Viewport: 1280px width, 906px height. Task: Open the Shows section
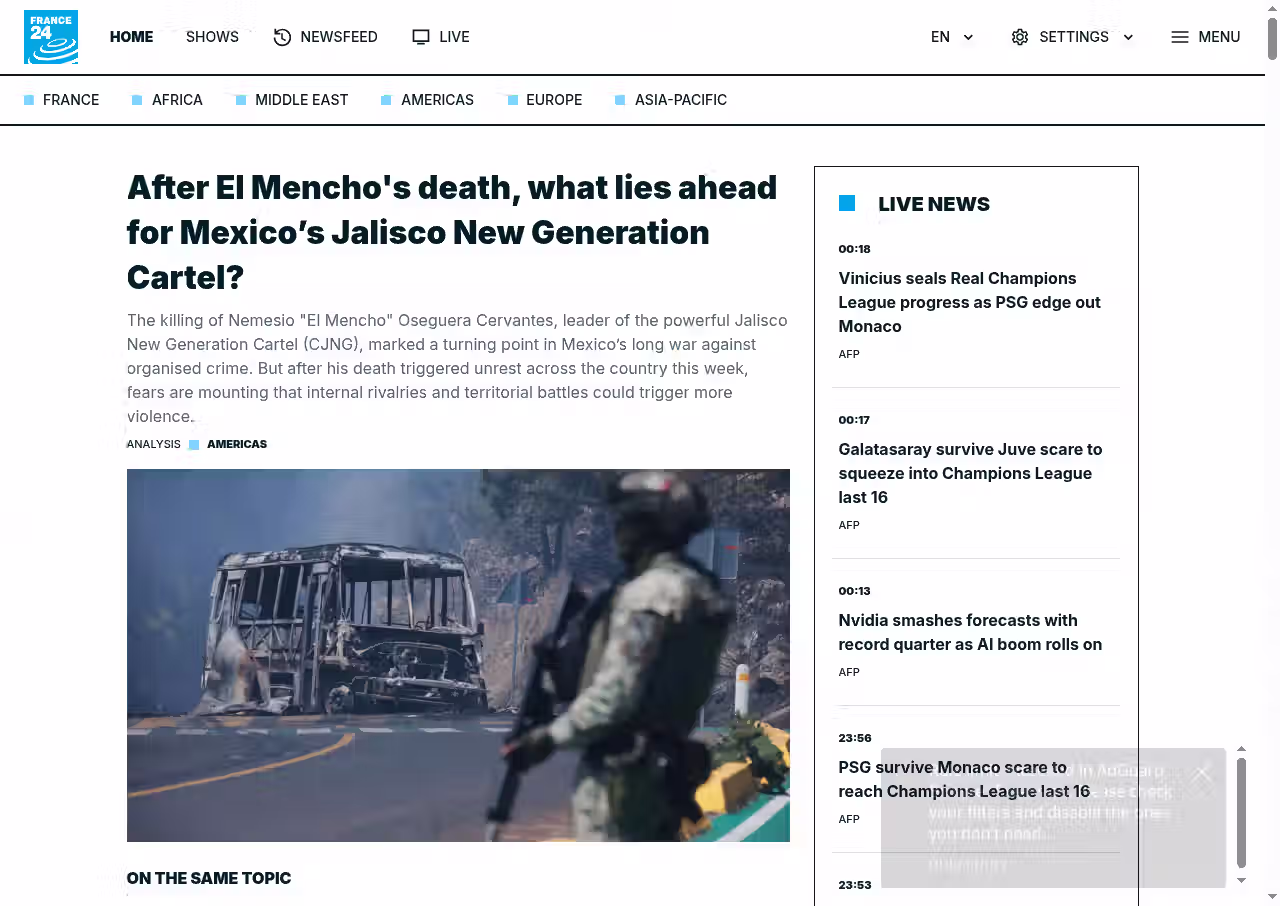212,37
